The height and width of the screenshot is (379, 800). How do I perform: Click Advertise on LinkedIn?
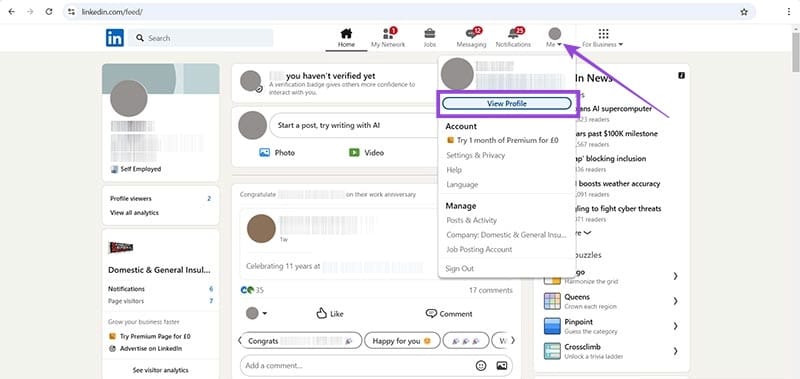pos(146,348)
